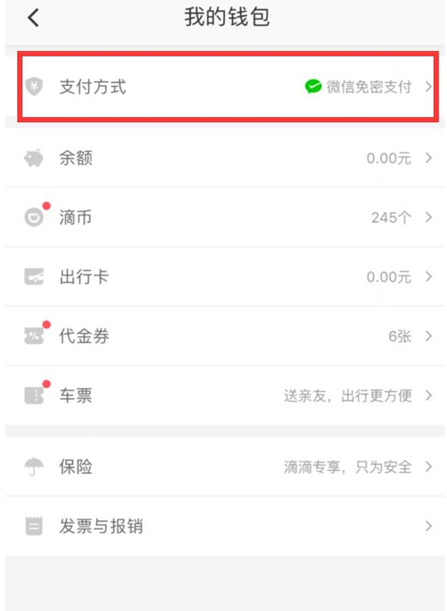Click the invoice receipt icon
Image resolution: width=447 pixels, height=611 pixels.
34,526
